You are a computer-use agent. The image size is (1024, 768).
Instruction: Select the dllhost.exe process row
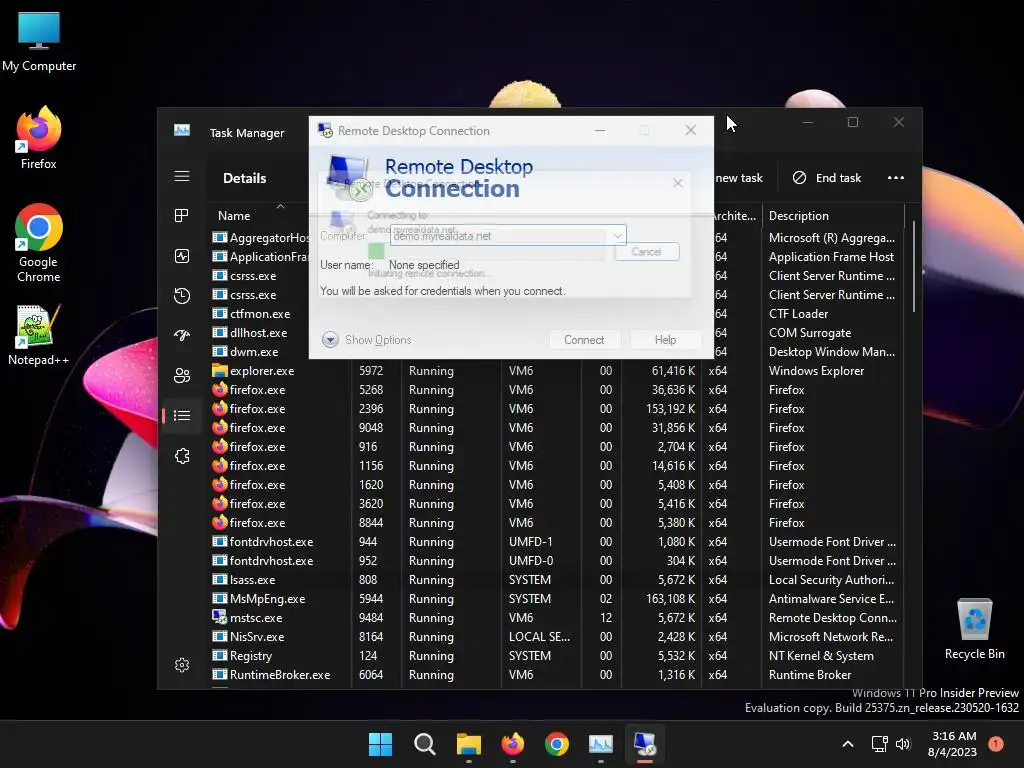pos(259,332)
